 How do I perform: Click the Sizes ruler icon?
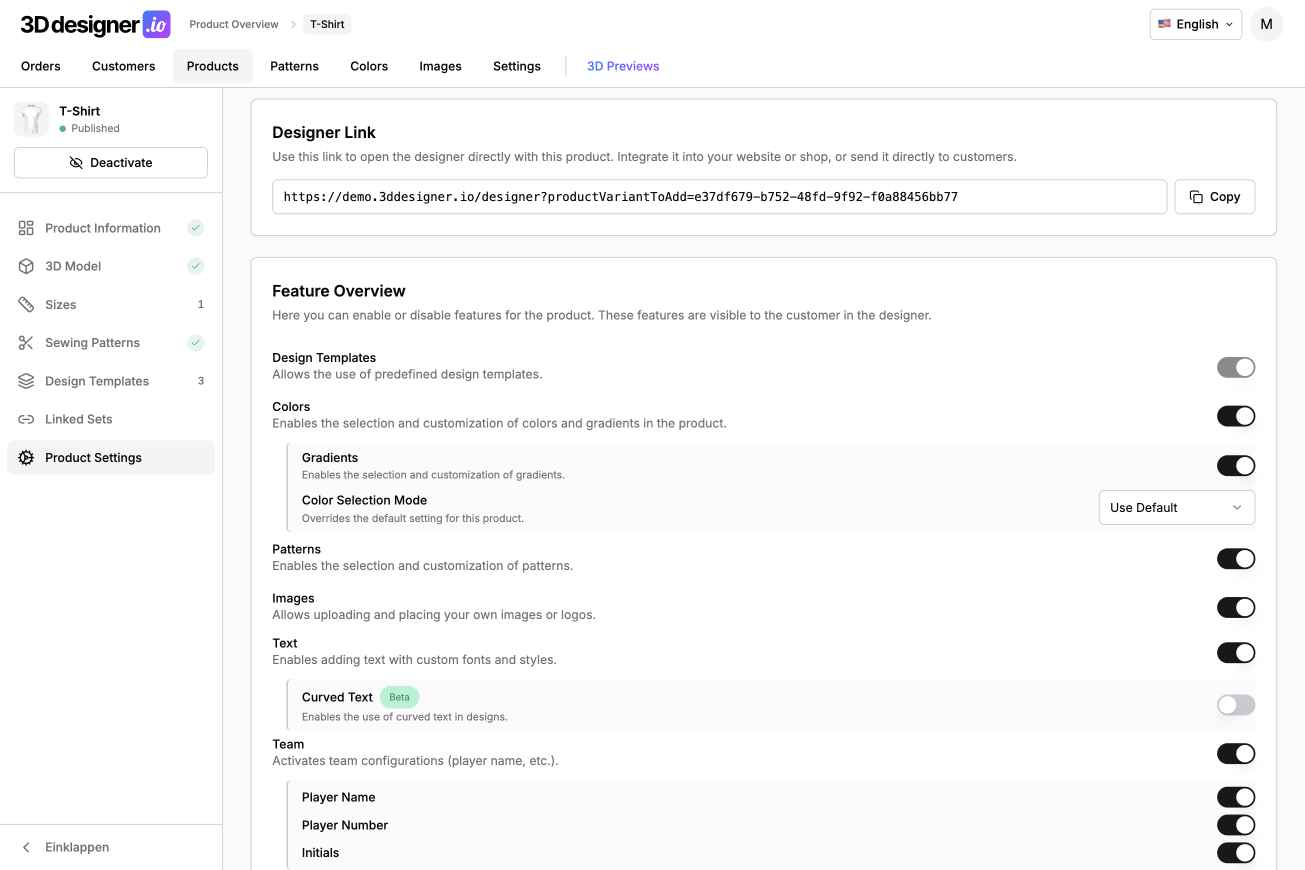(26, 304)
